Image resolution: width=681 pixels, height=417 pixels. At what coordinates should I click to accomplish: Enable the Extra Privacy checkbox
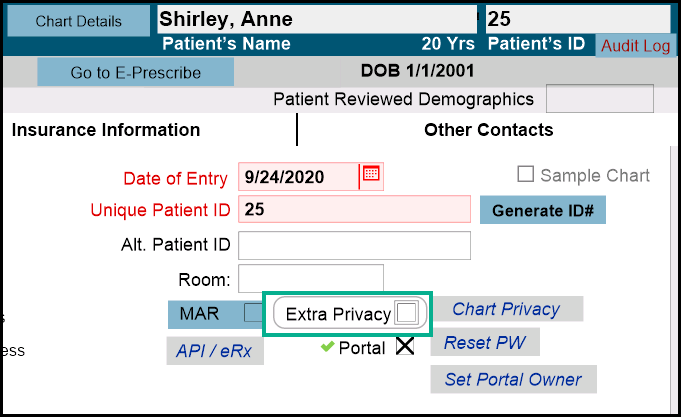407,314
